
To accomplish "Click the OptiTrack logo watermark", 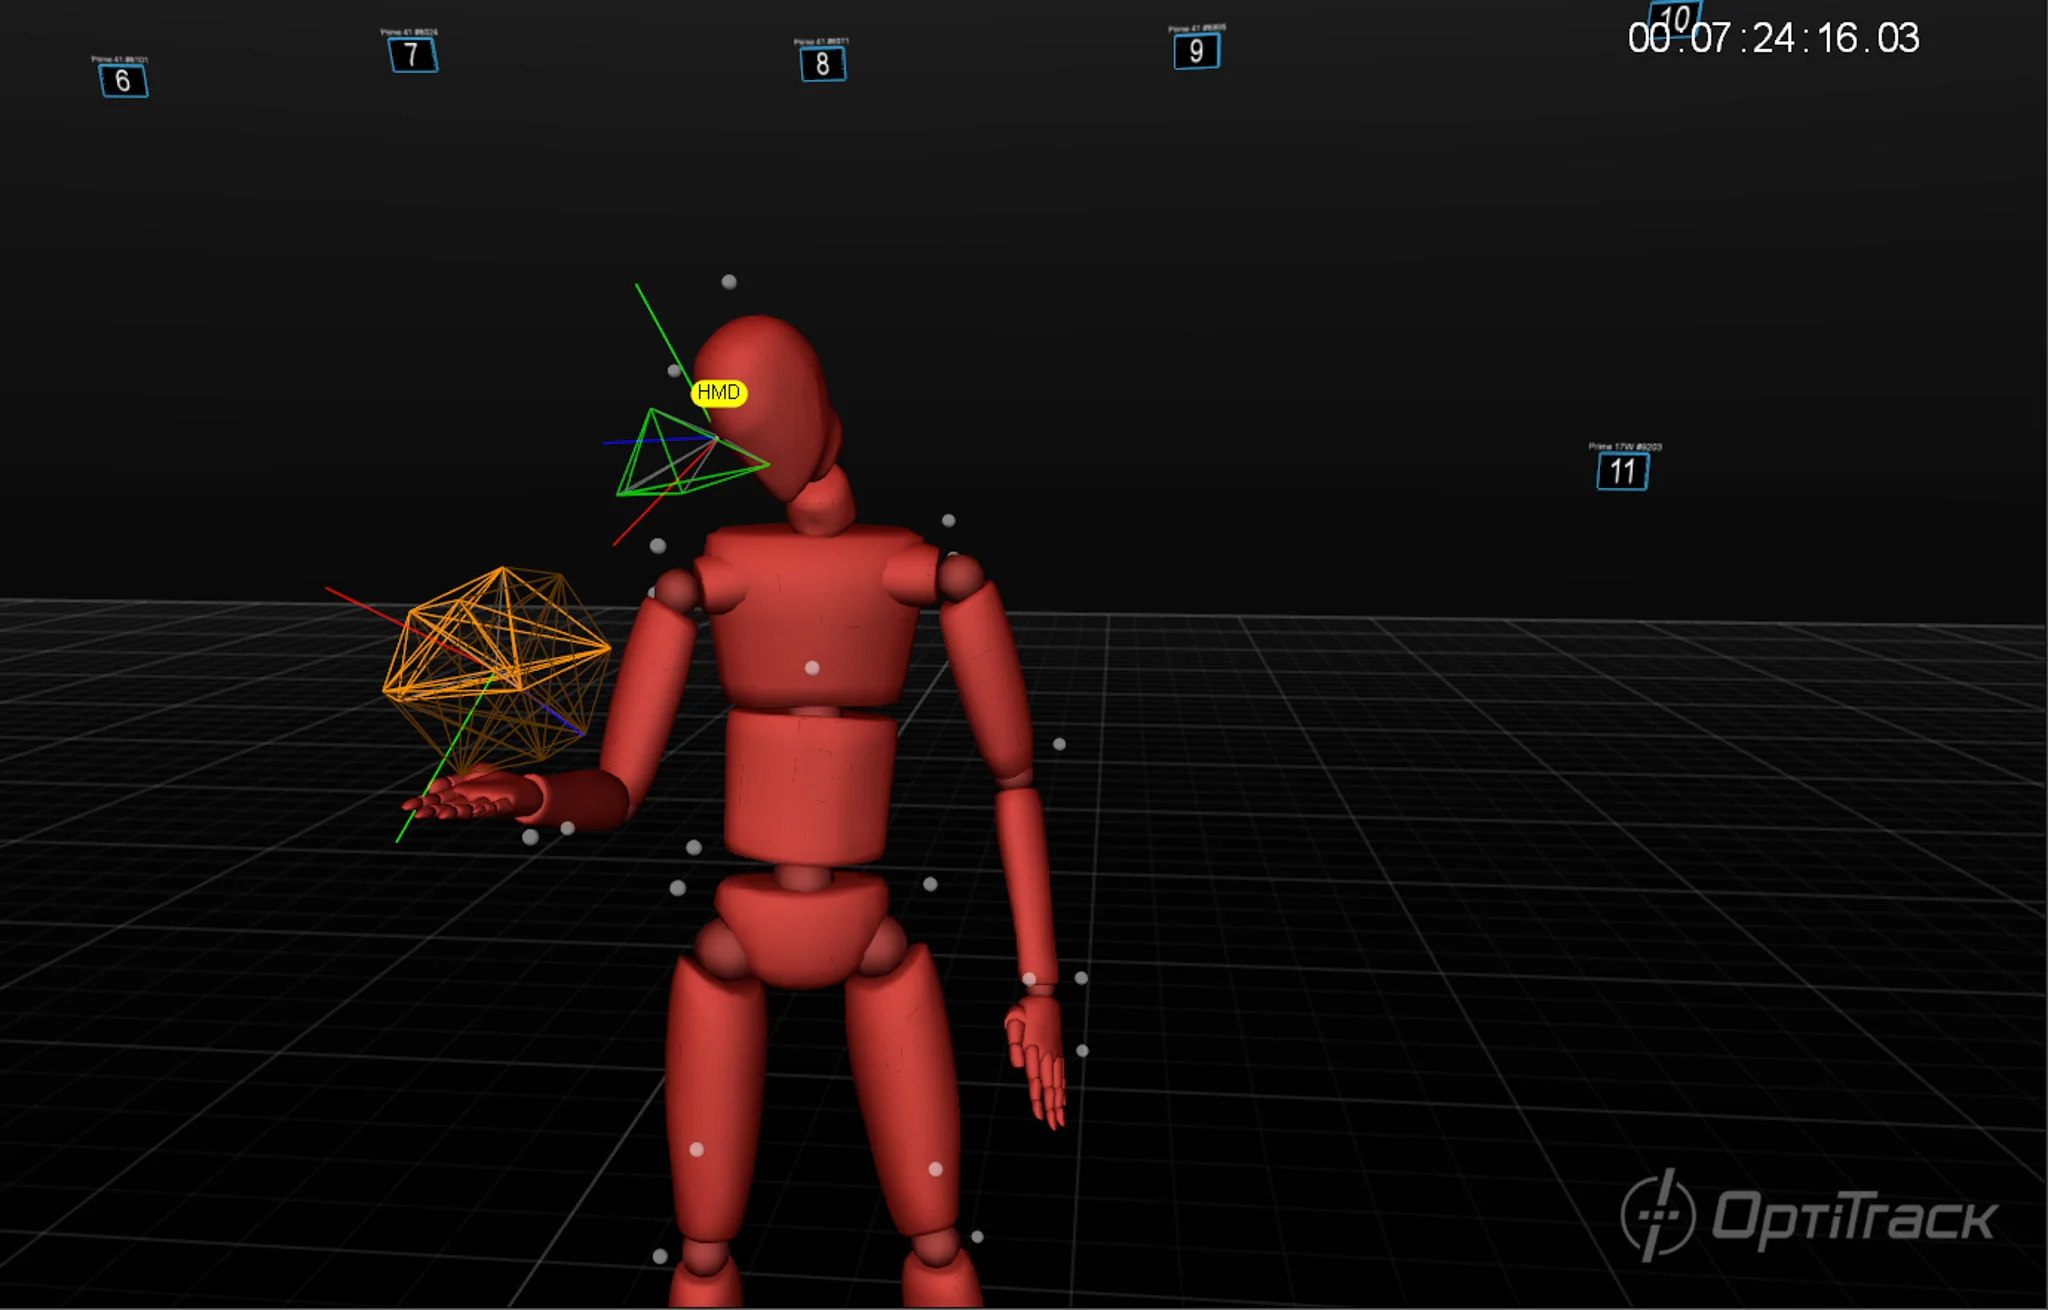I will coord(1808,1217).
